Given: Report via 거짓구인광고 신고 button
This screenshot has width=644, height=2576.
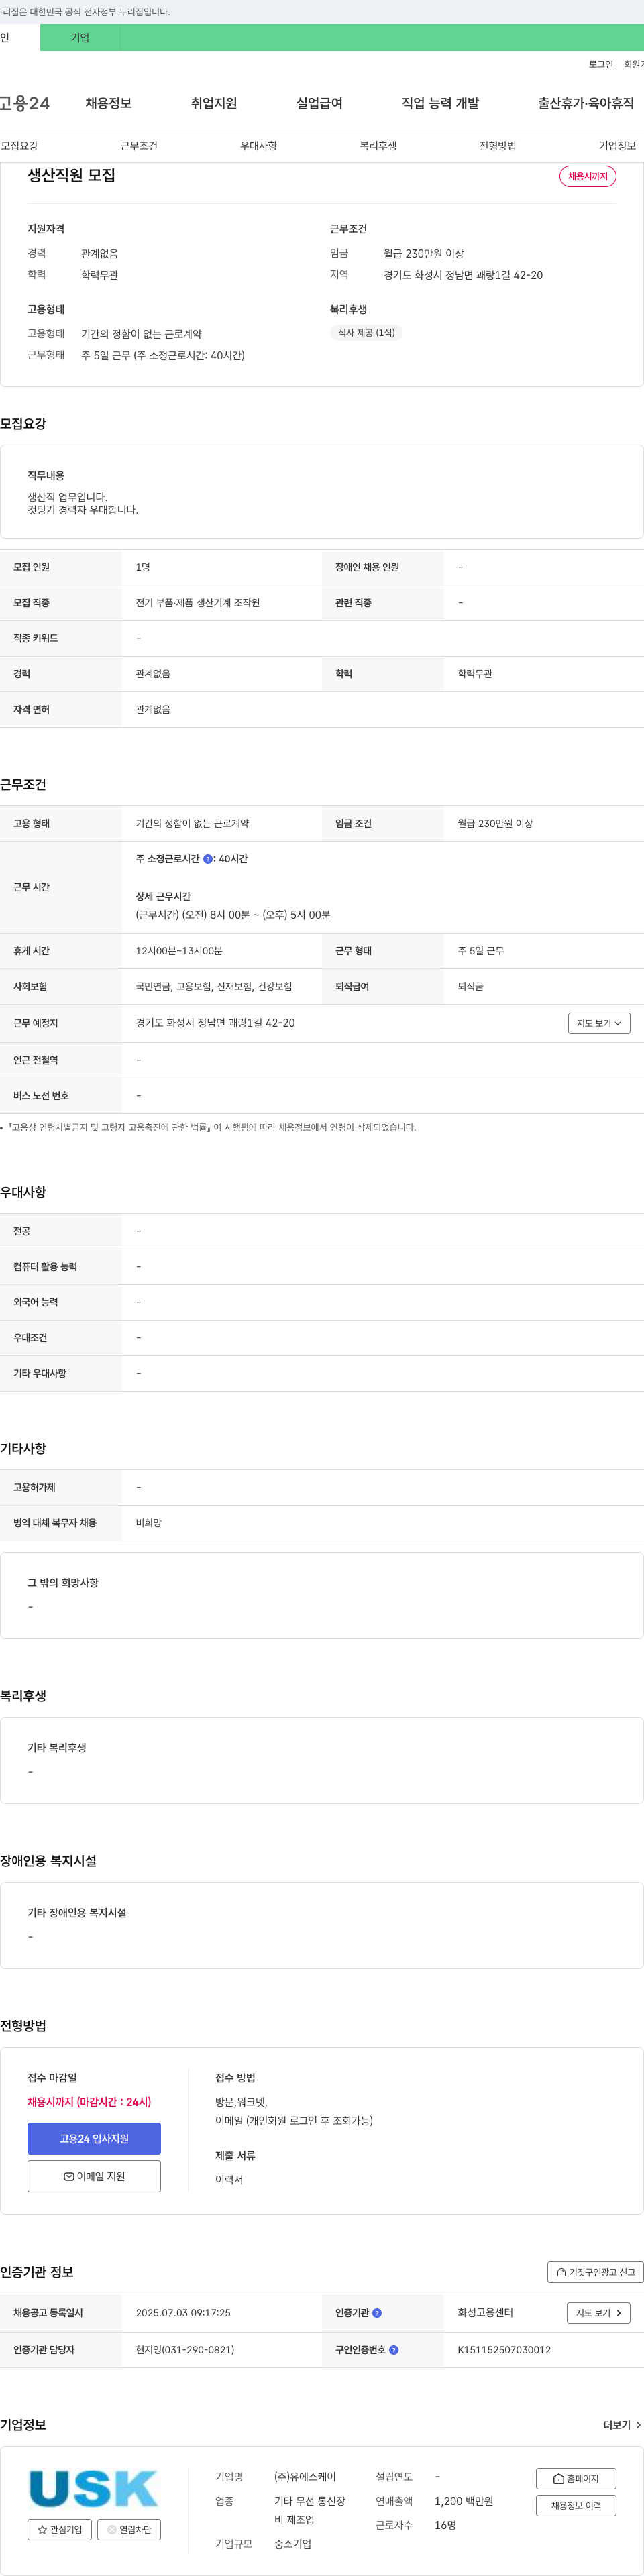Looking at the screenshot, I should pyautogui.click(x=595, y=2272).
